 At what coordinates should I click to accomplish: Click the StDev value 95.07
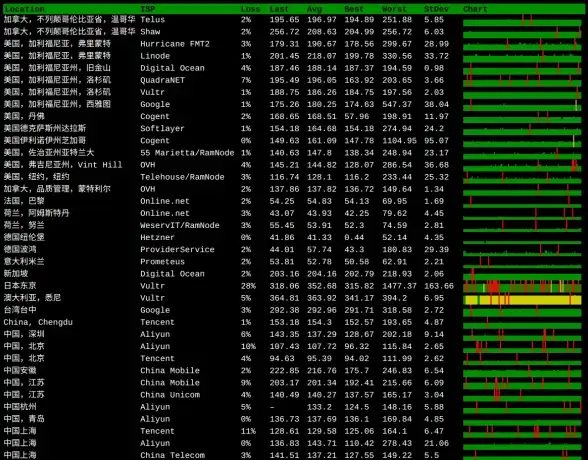tap(436, 141)
